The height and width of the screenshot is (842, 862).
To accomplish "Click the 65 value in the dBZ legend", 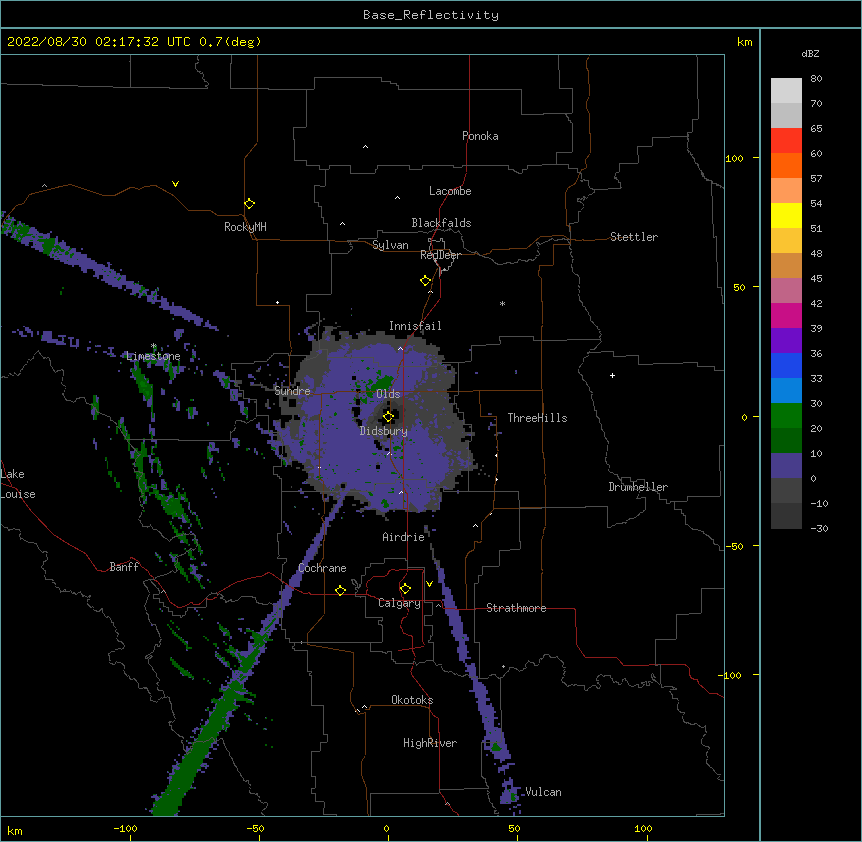I will tap(816, 129).
